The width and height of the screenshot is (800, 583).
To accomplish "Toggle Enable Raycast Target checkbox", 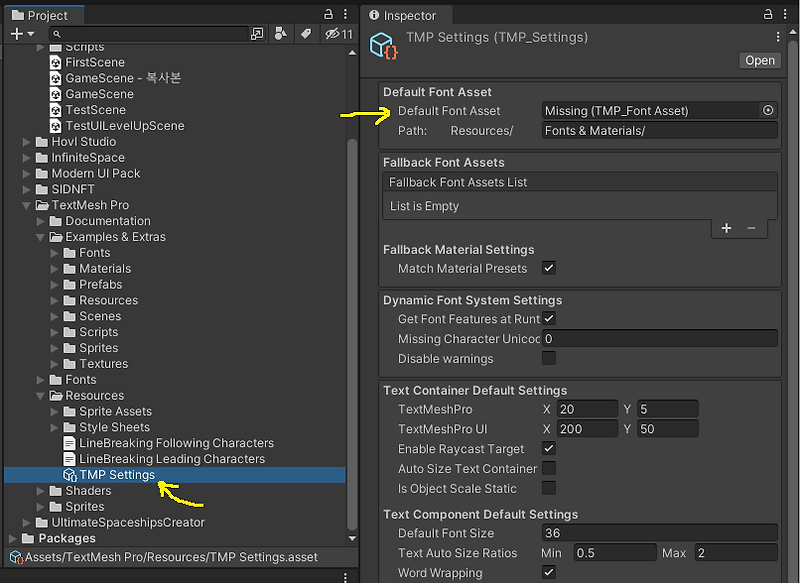I will (549, 448).
